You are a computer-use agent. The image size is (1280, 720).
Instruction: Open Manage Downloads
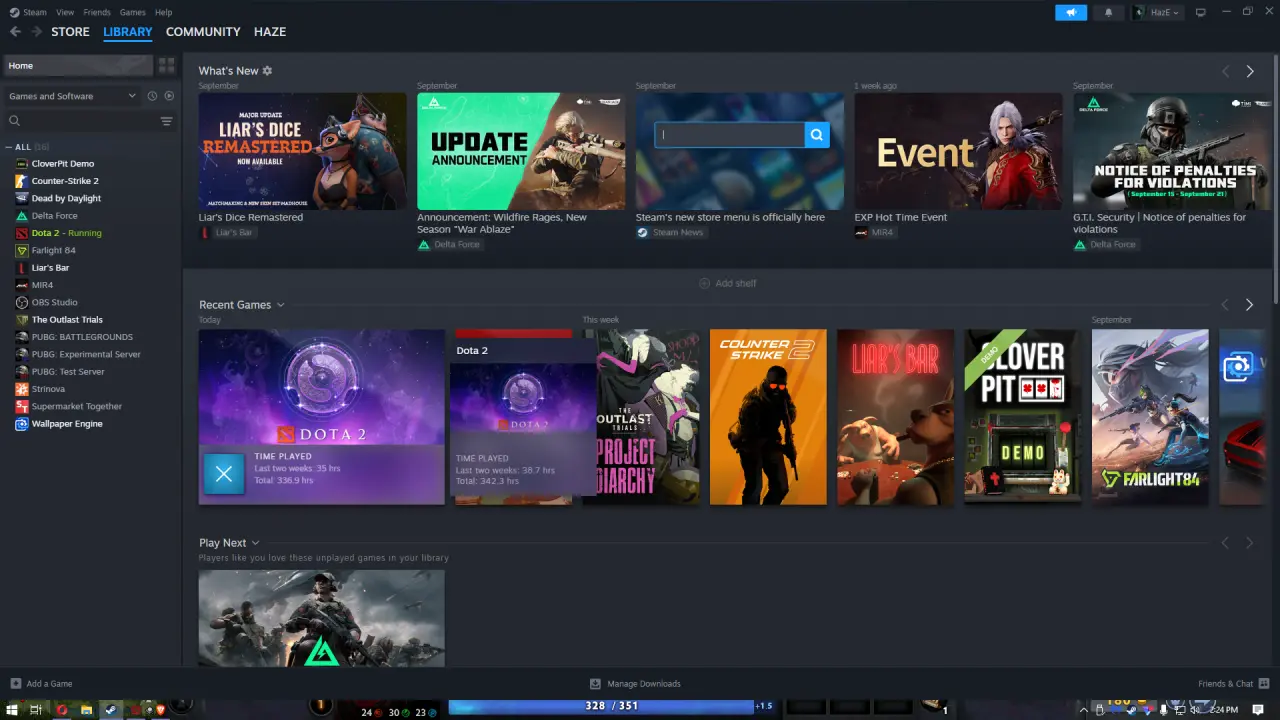click(x=635, y=684)
